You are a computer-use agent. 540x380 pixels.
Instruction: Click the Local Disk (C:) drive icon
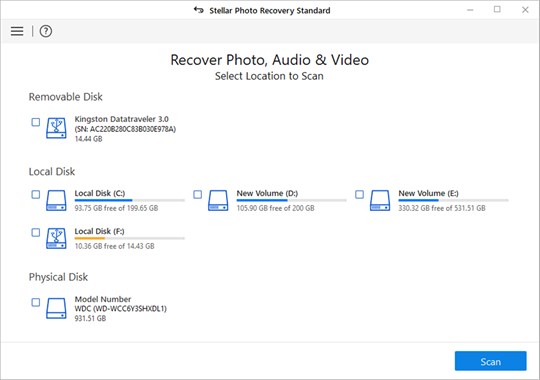click(x=56, y=201)
